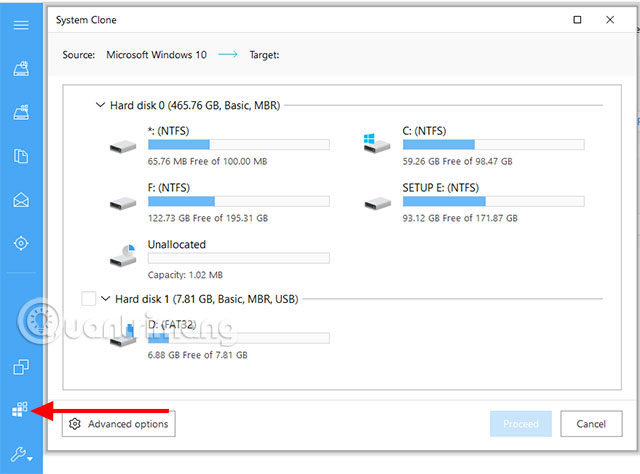Collapse the Hard disk 0 group
The image size is (640, 474).
pos(100,105)
